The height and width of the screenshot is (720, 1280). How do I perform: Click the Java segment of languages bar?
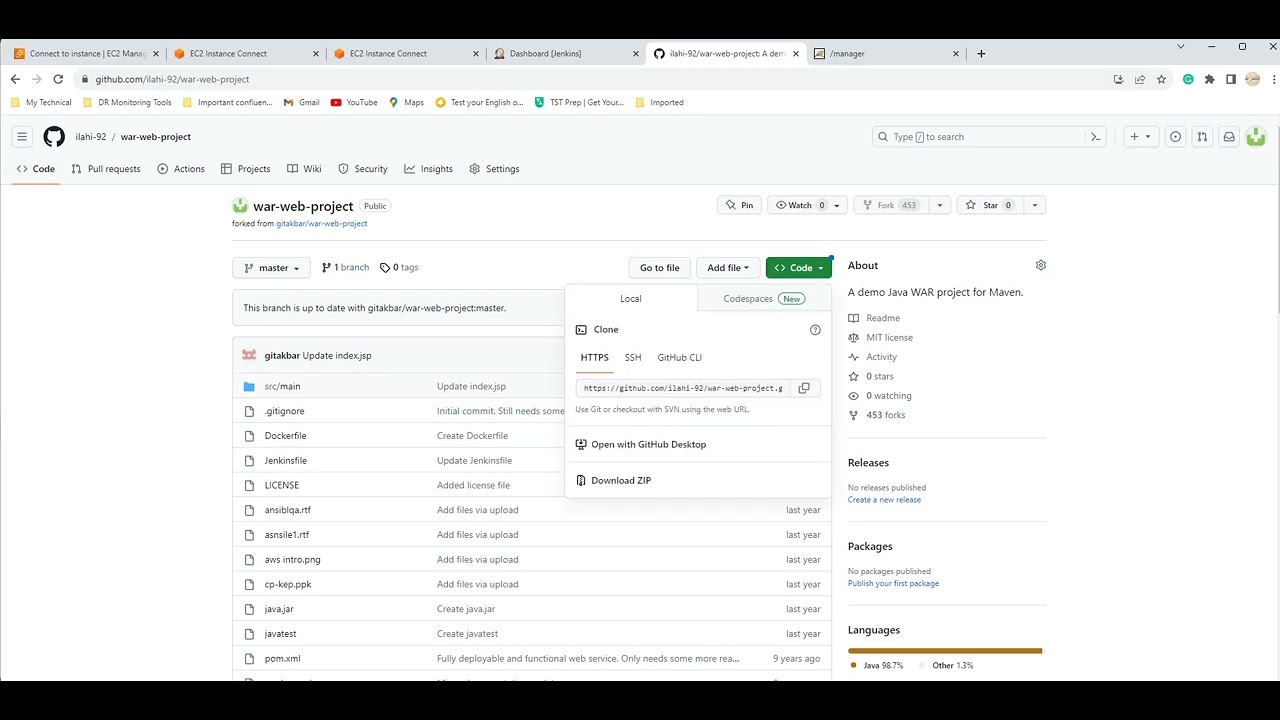click(944, 651)
